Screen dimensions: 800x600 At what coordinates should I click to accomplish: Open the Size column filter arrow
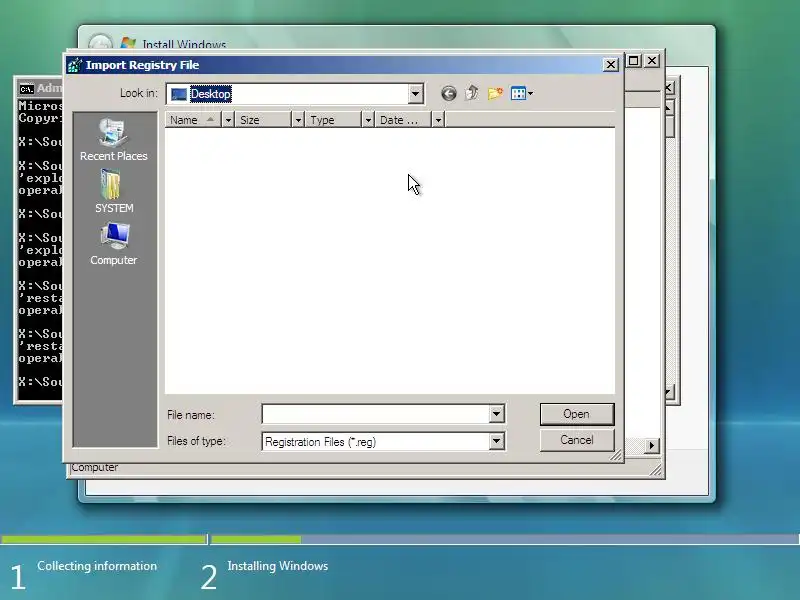[298, 120]
